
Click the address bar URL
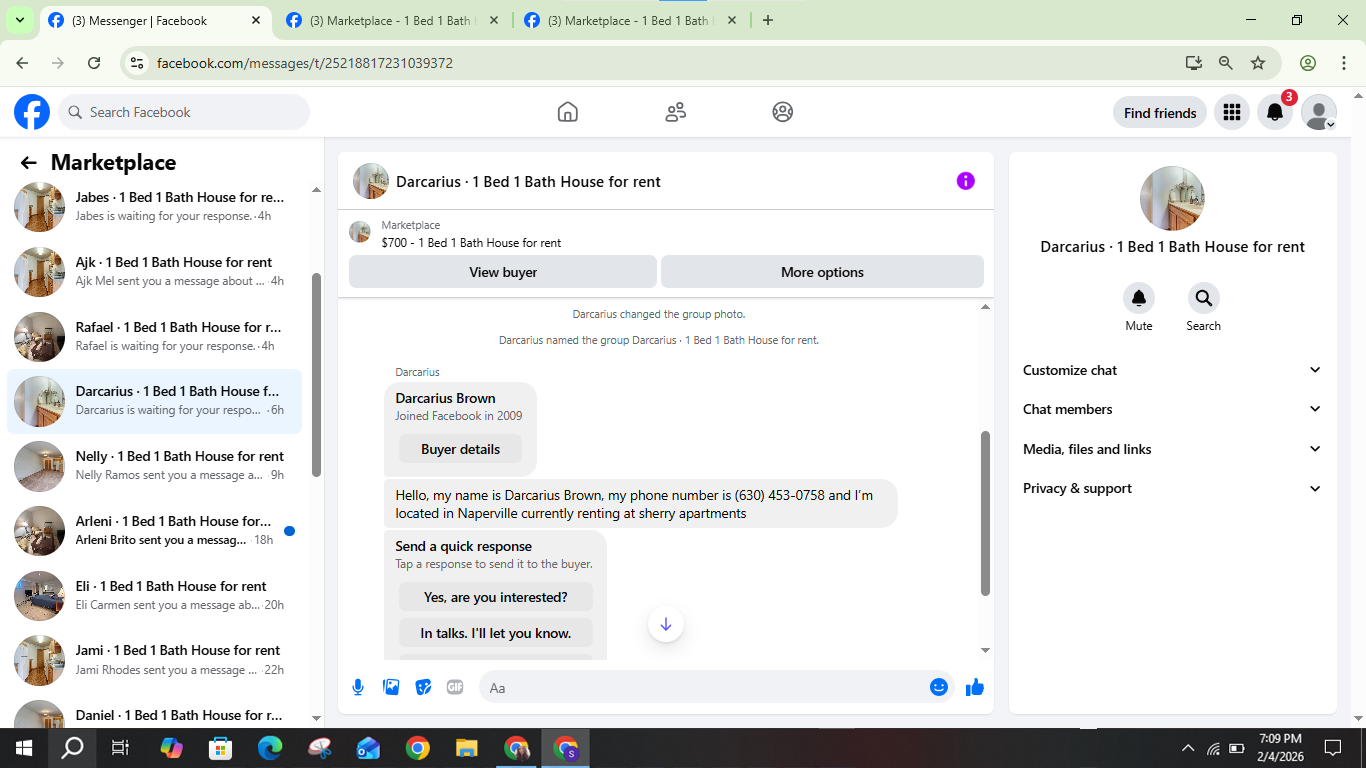click(x=305, y=63)
